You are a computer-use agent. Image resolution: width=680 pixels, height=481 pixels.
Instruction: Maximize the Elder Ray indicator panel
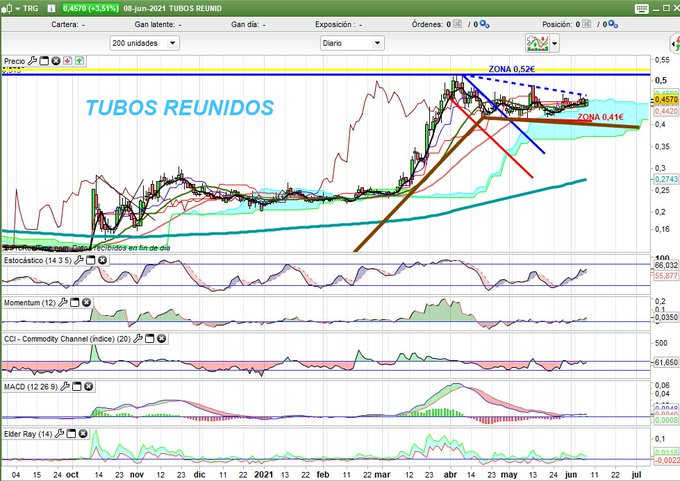71,434
